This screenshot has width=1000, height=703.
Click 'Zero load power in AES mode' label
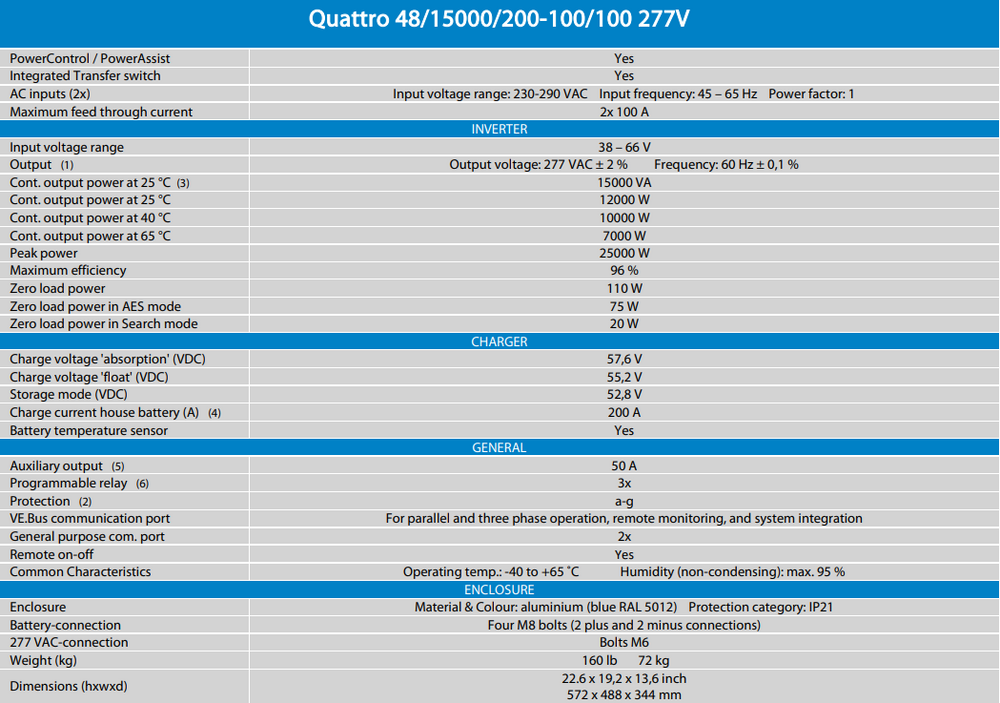(95, 306)
